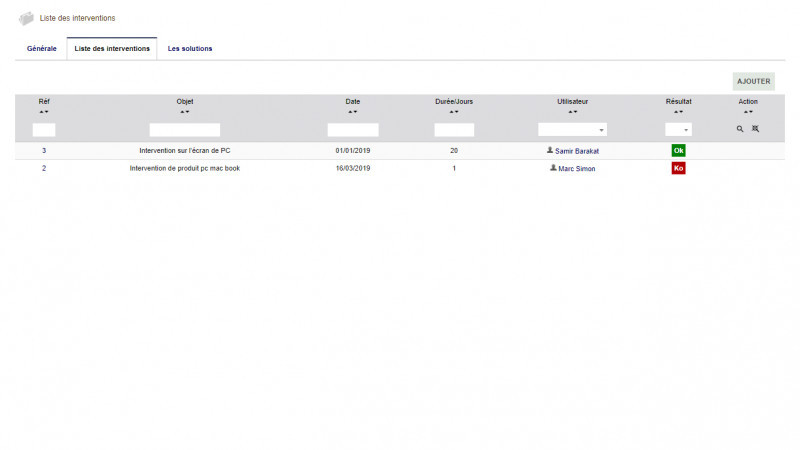Click the Liste des interventions header icon
This screenshot has height=450, width=800.
[x=27, y=18]
